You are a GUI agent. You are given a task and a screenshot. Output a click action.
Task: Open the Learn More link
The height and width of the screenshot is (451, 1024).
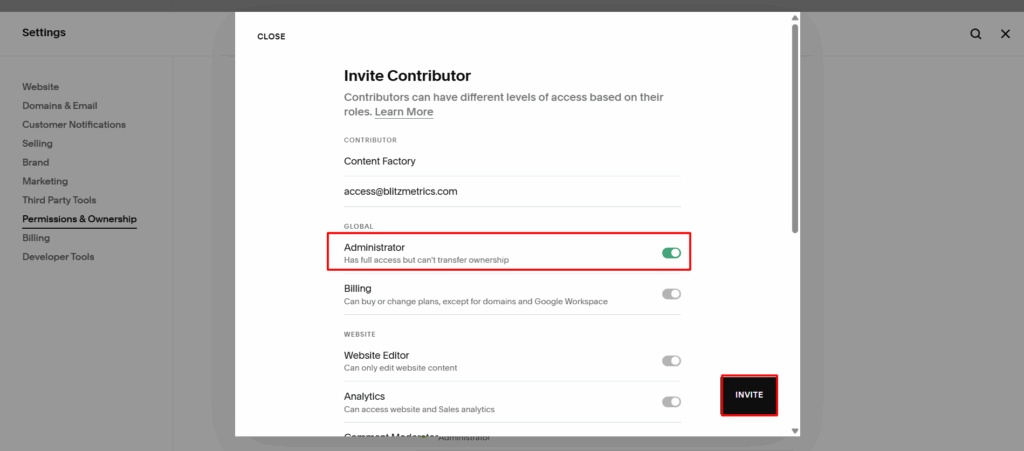click(404, 112)
